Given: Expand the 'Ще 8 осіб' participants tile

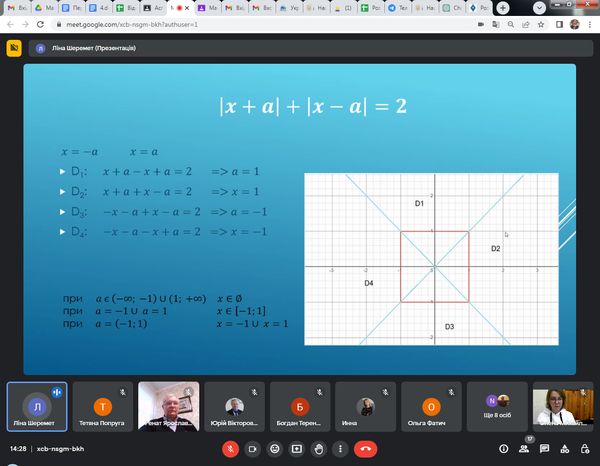Looking at the screenshot, I should tap(497, 407).
